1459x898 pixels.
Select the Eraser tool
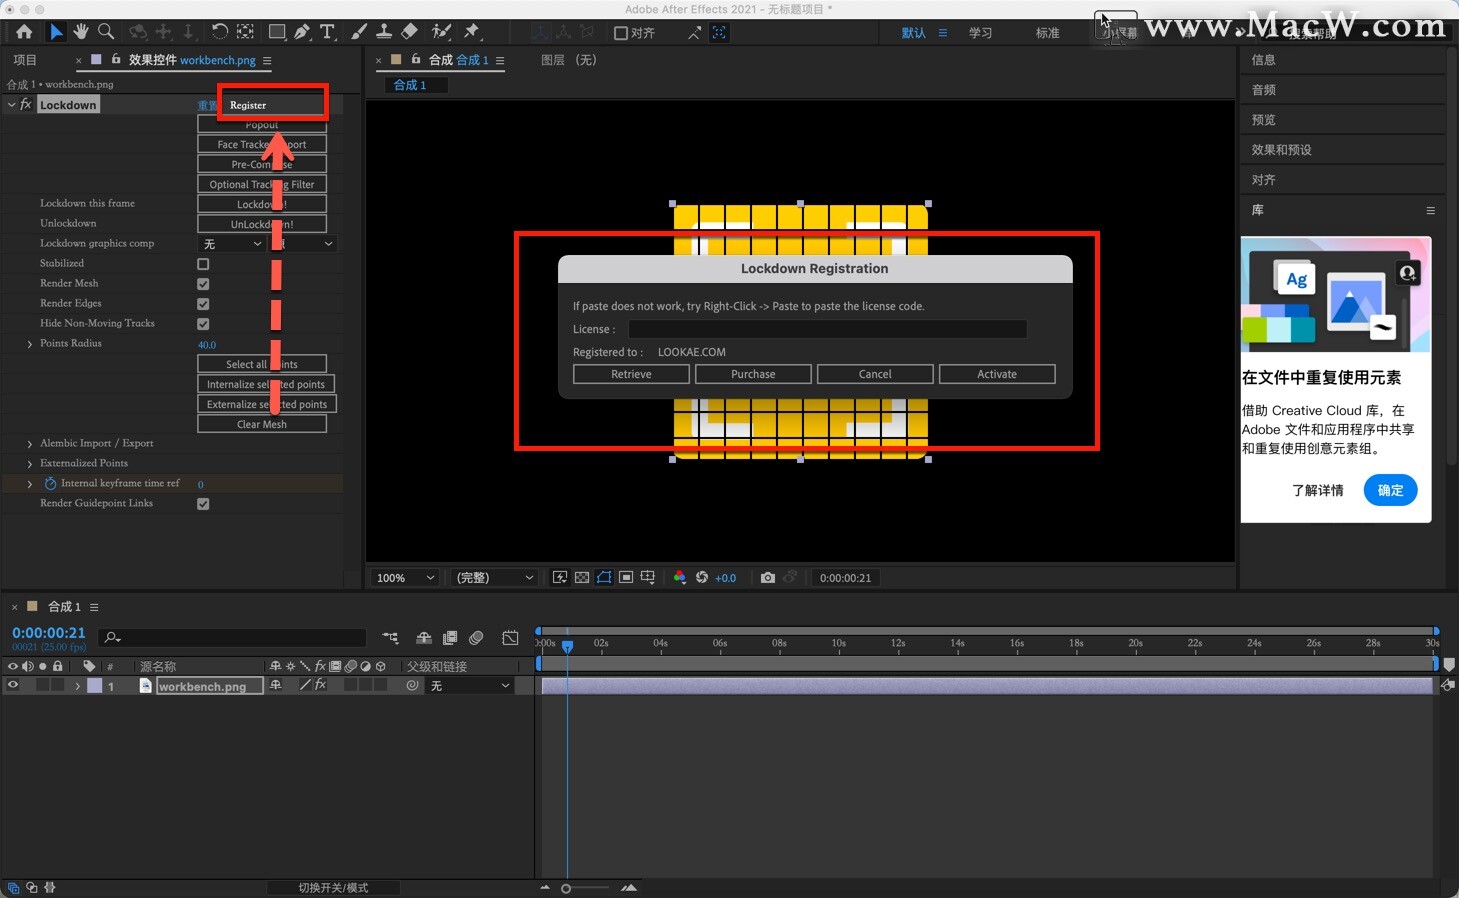pos(409,32)
